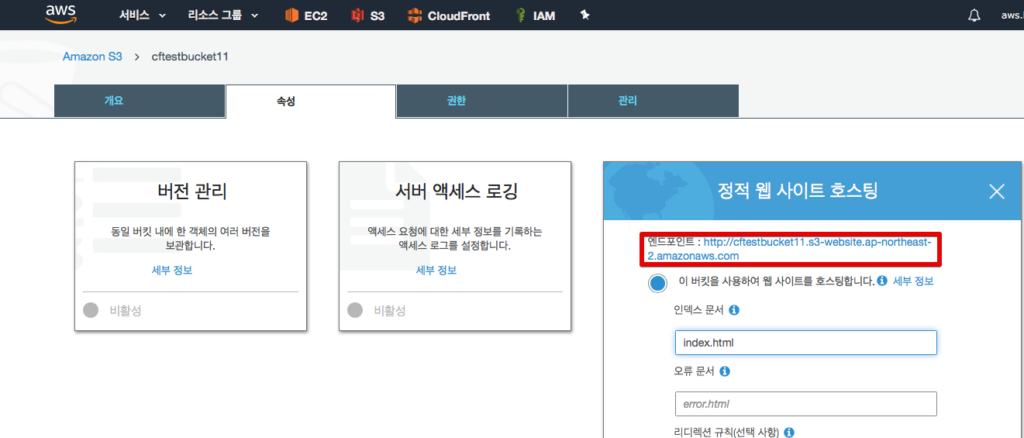Viewport: 1024px width, 438px height.
Task: Select radio to host website with this bucket
Action: click(x=658, y=283)
